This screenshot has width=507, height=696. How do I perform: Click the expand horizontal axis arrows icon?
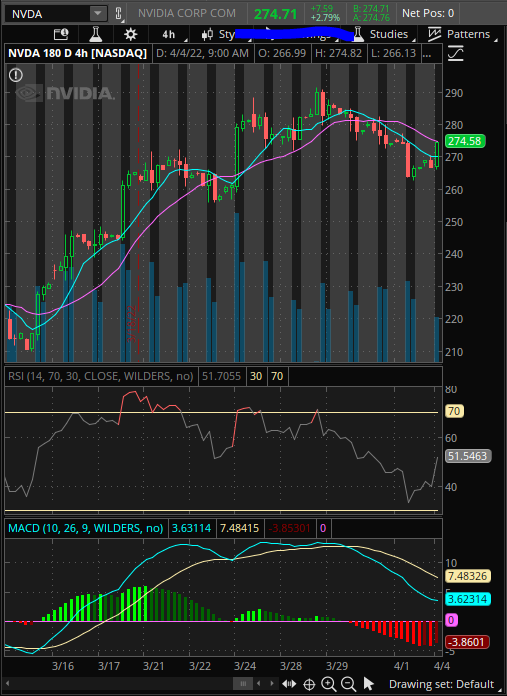pos(289,684)
